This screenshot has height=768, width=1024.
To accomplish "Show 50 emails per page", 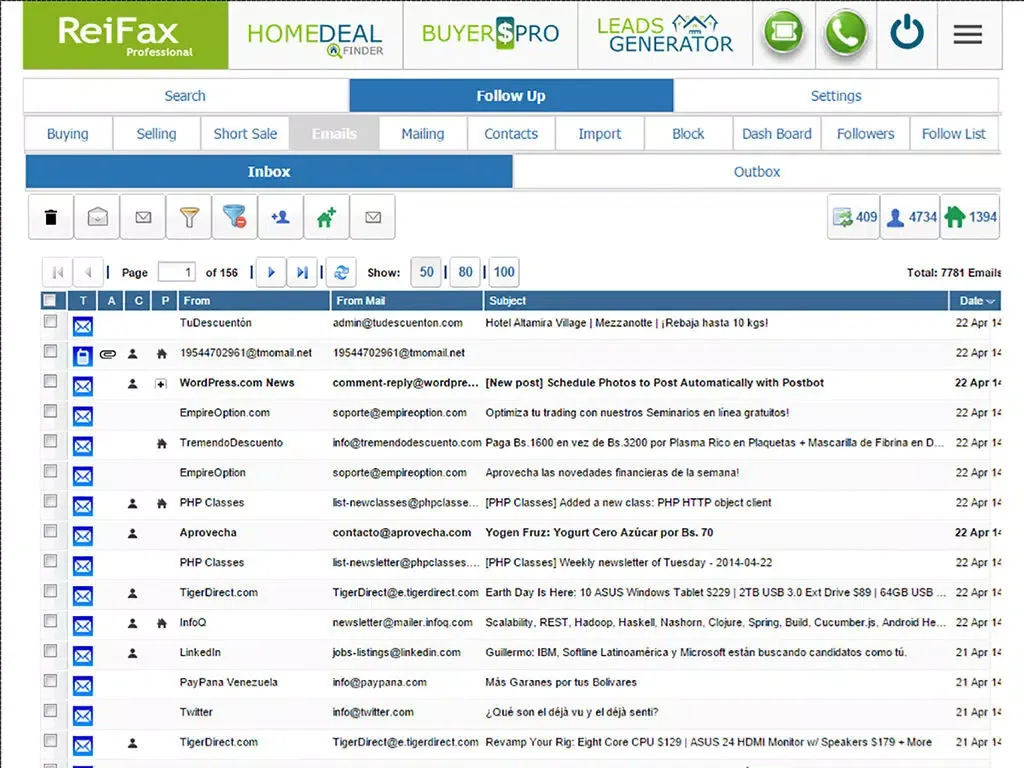I will point(426,272).
